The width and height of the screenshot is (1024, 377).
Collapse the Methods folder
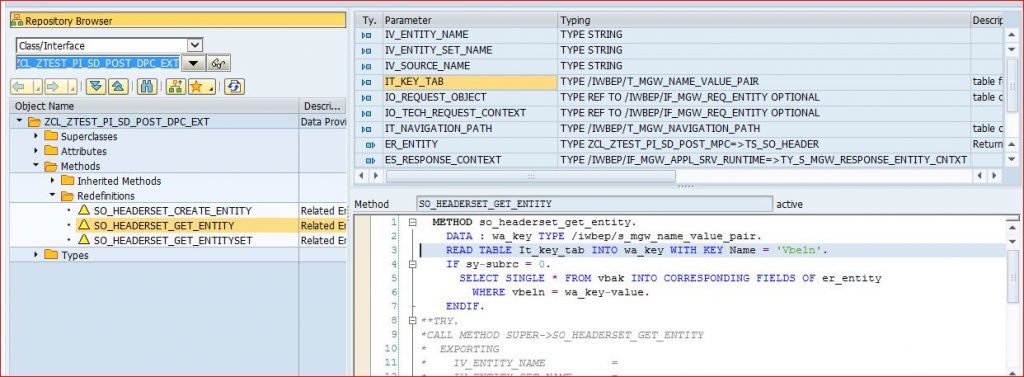tap(37, 166)
